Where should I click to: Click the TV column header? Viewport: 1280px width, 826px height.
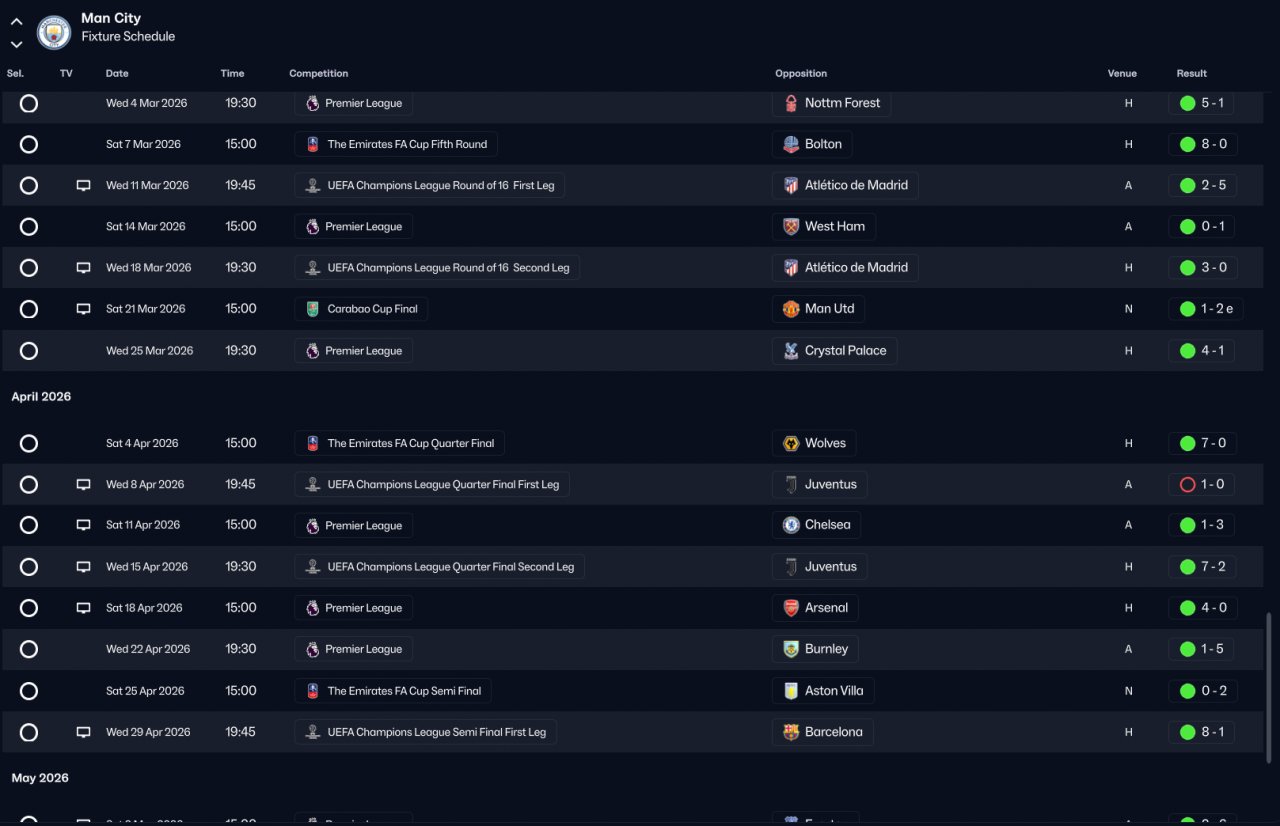click(66, 73)
